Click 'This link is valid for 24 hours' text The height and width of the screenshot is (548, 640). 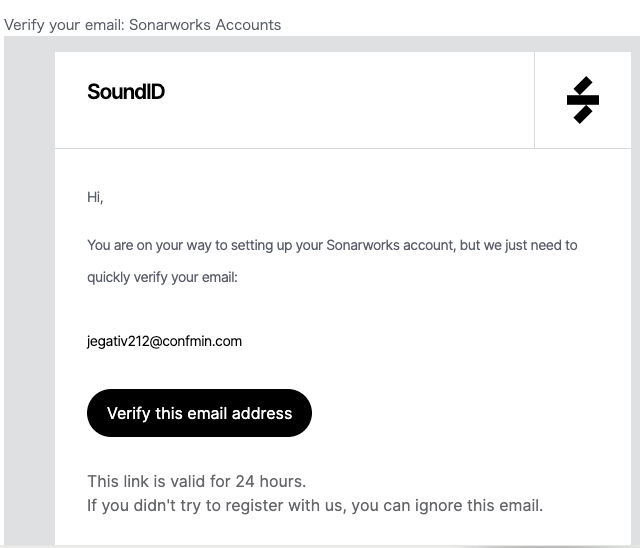(x=196, y=481)
